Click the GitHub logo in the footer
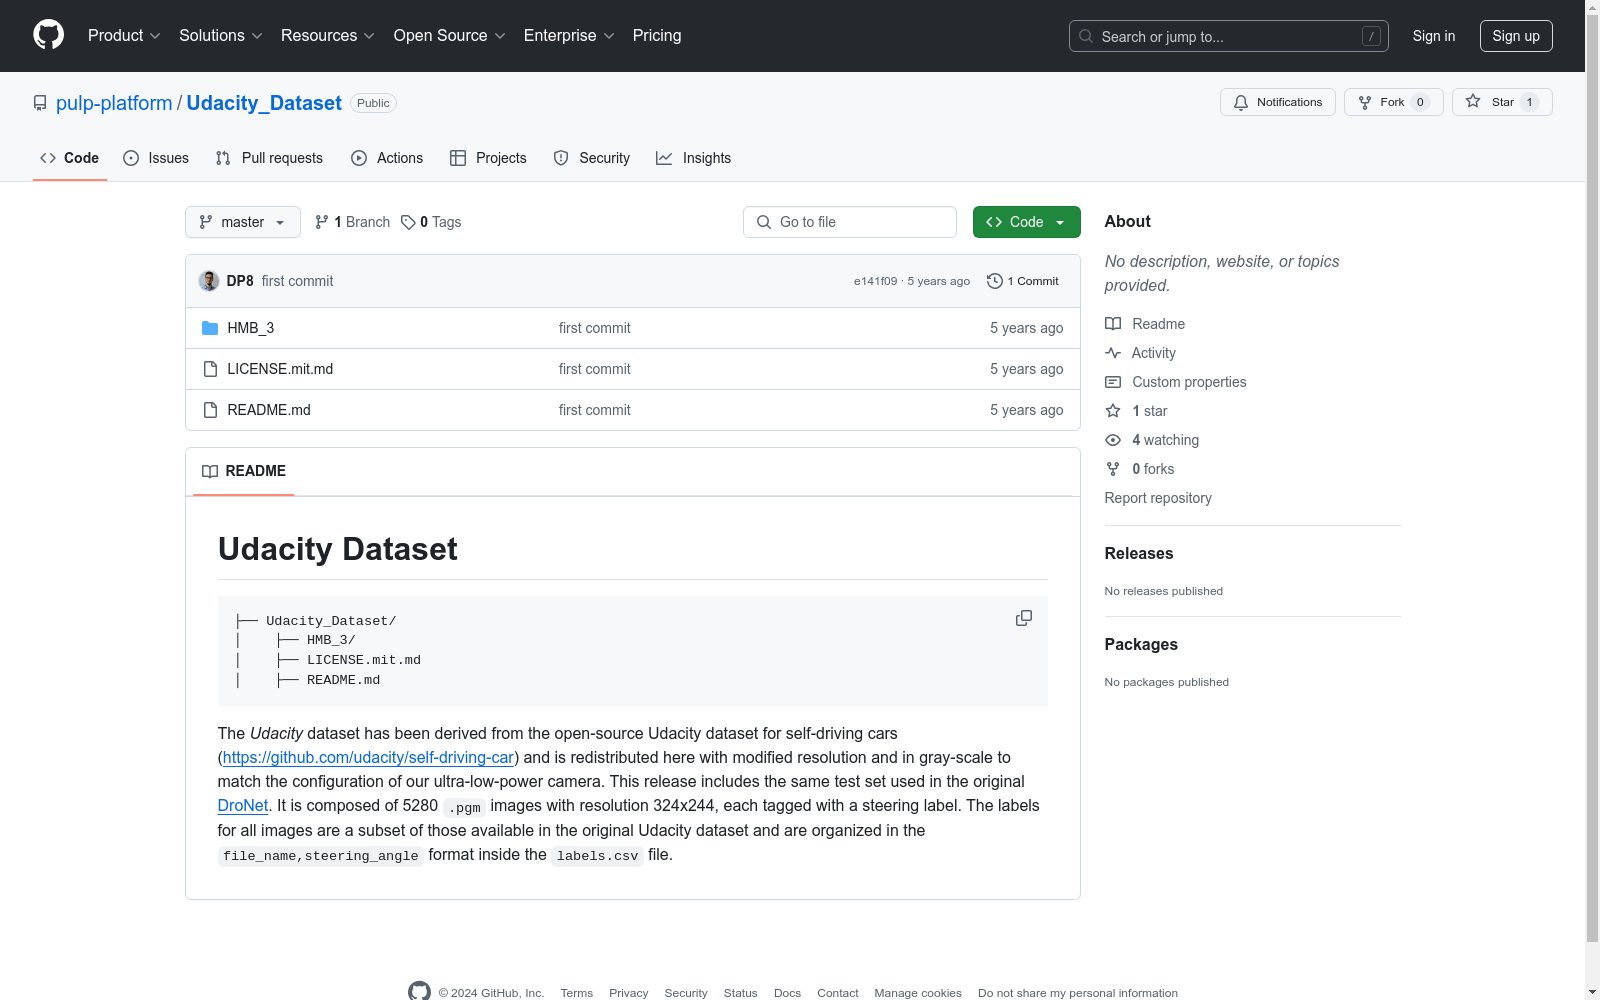This screenshot has width=1600, height=1000. pyautogui.click(x=420, y=992)
